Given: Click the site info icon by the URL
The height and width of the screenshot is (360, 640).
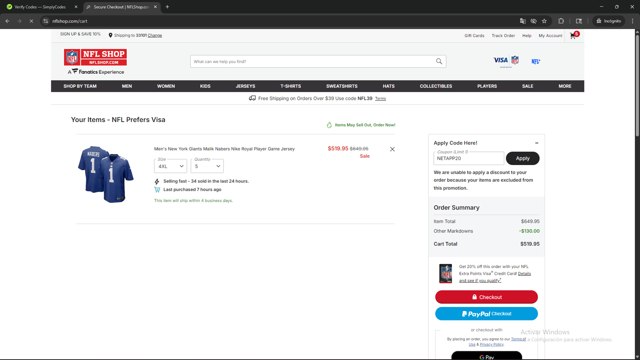Looking at the screenshot, I should click(46, 21).
